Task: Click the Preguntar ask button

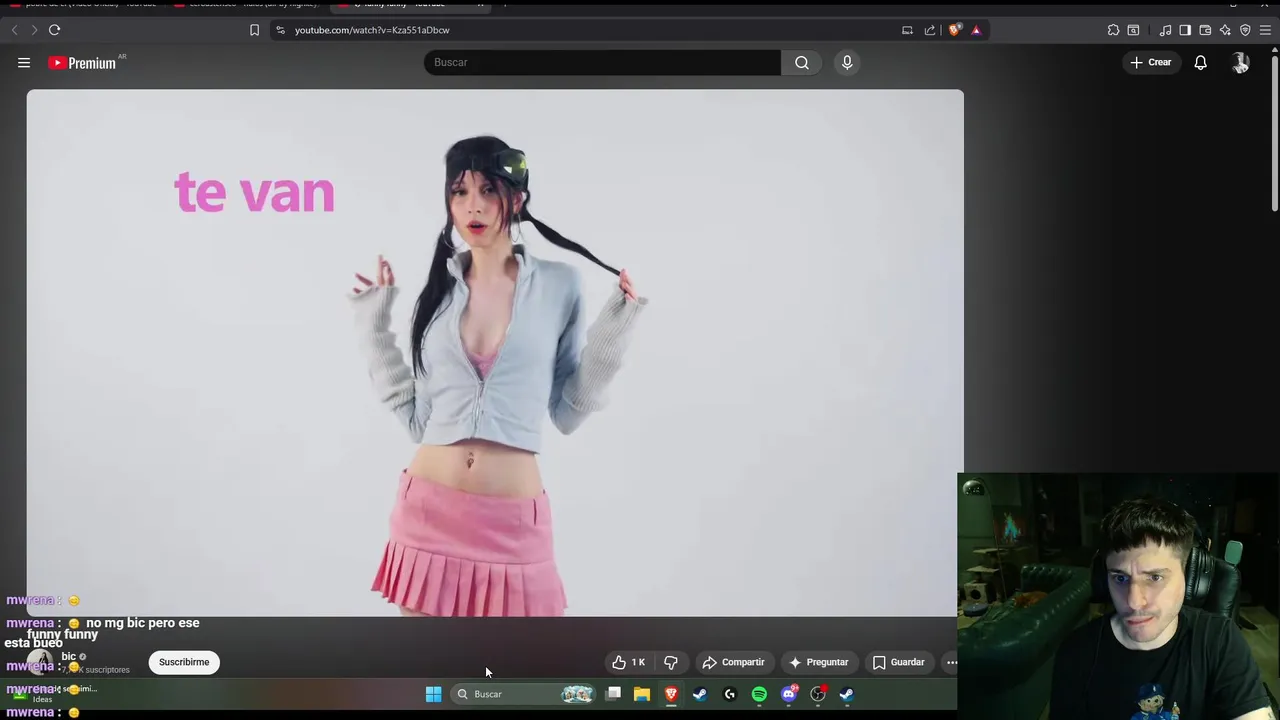Action: coord(818,662)
